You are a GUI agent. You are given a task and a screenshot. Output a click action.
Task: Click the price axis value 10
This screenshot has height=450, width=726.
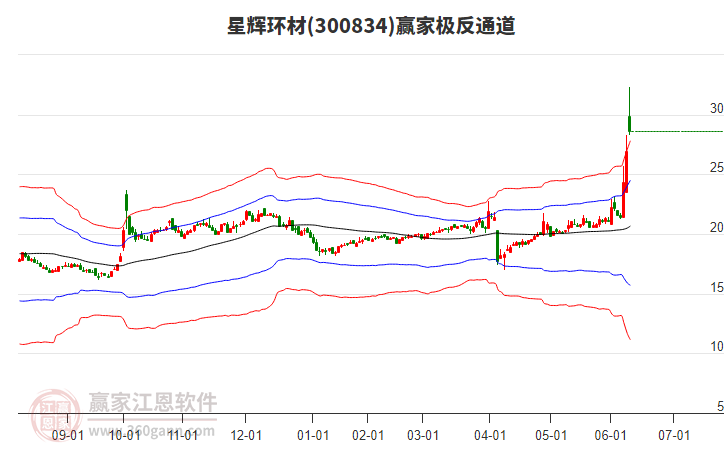coord(716,346)
